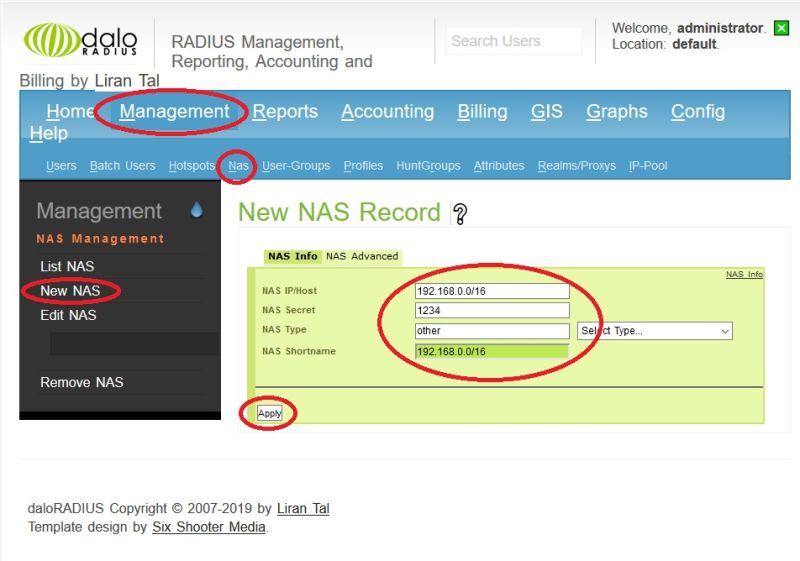Go to Nas submenu

pyautogui.click(x=238, y=166)
